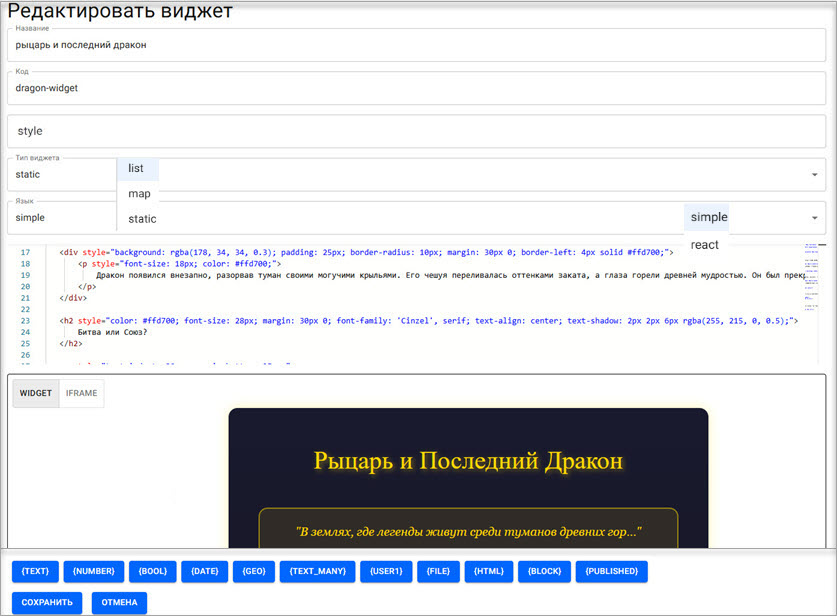837x616 pixels.
Task: Click the СОХРАНИТЬ save button
Action: 47,603
